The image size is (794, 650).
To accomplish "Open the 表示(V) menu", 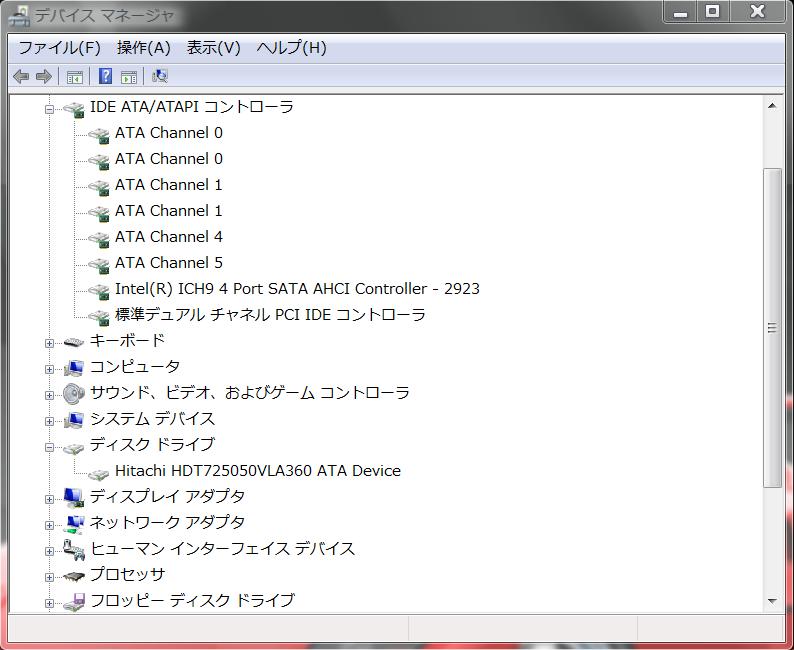I will pos(213,48).
